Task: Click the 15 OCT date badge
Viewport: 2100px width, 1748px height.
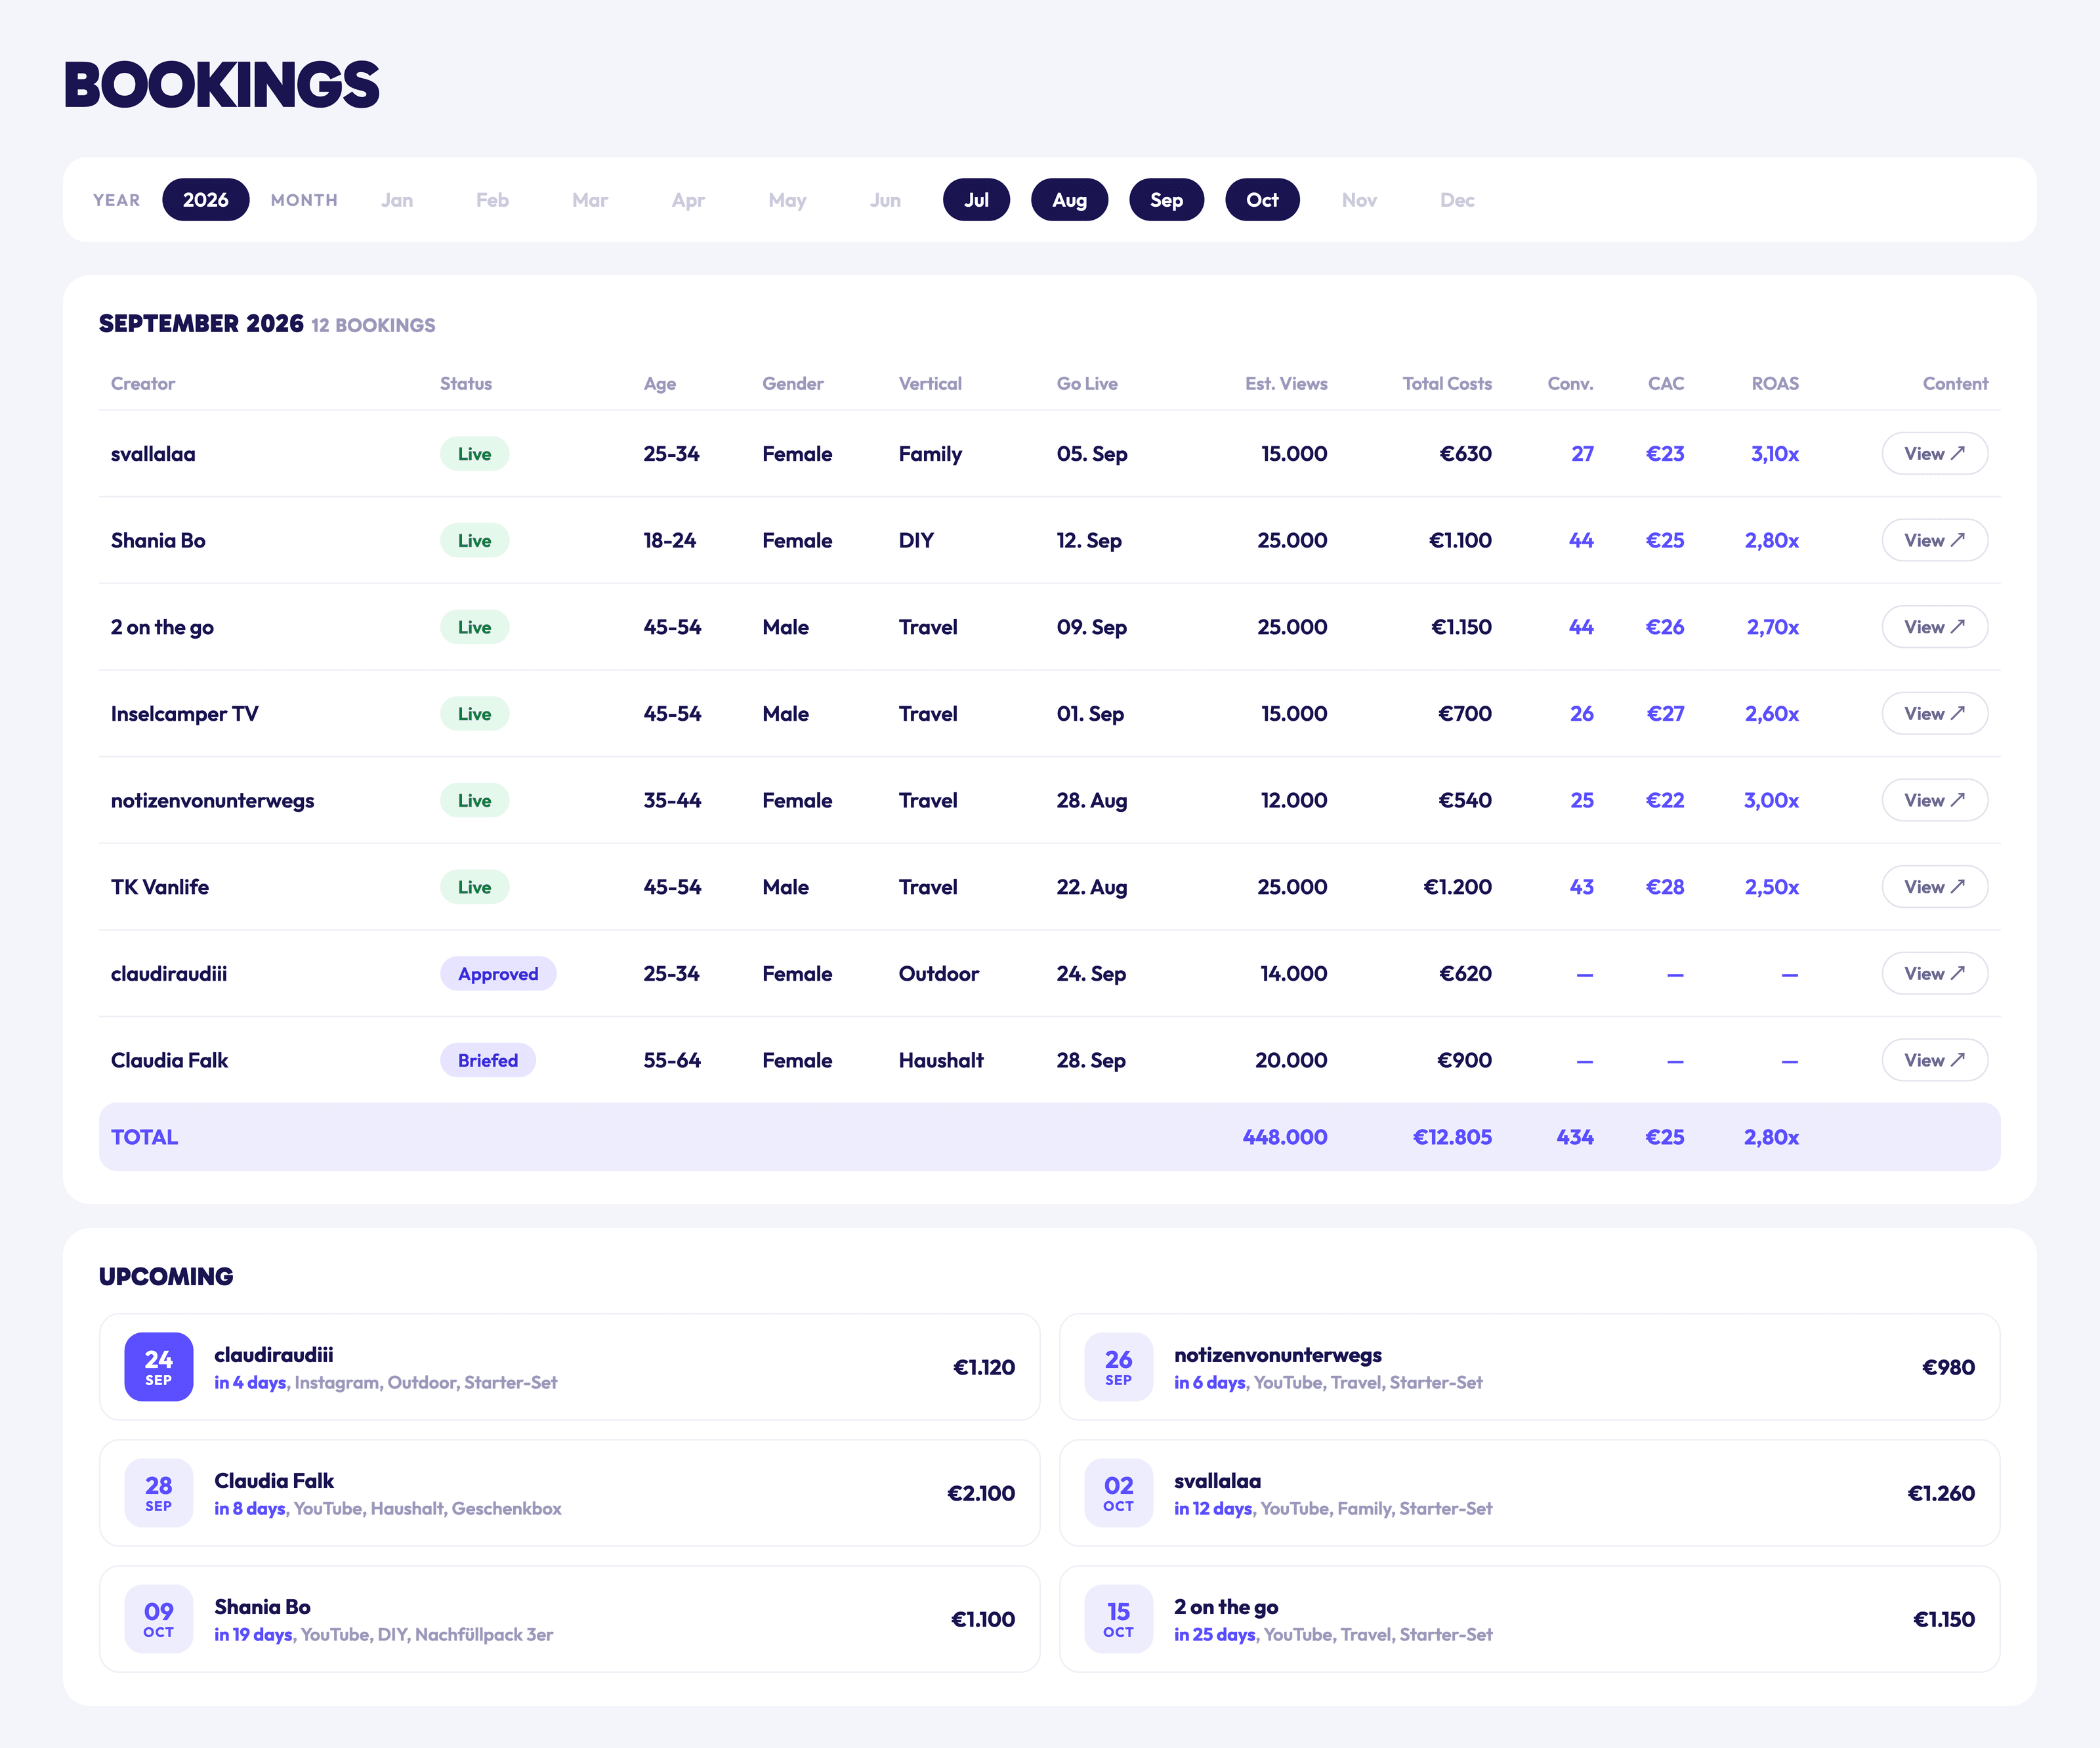Action: pos(1118,1619)
